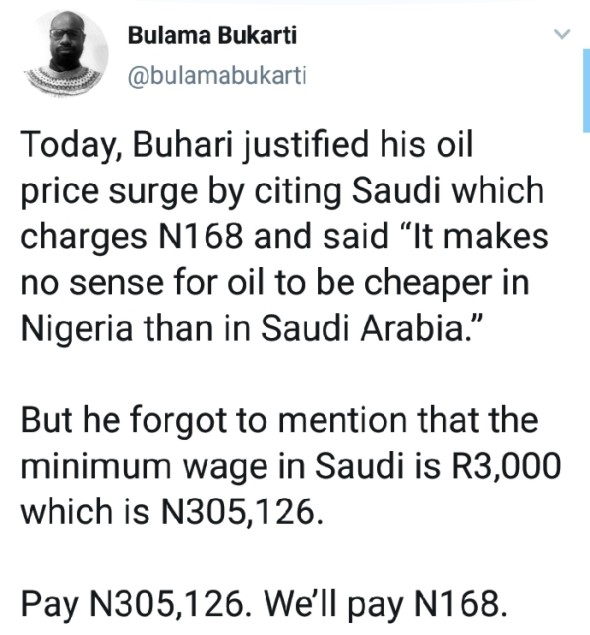This screenshot has height=635, width=590.
Task: Click "N168" after the word charges
Action: tap(200, 236)
